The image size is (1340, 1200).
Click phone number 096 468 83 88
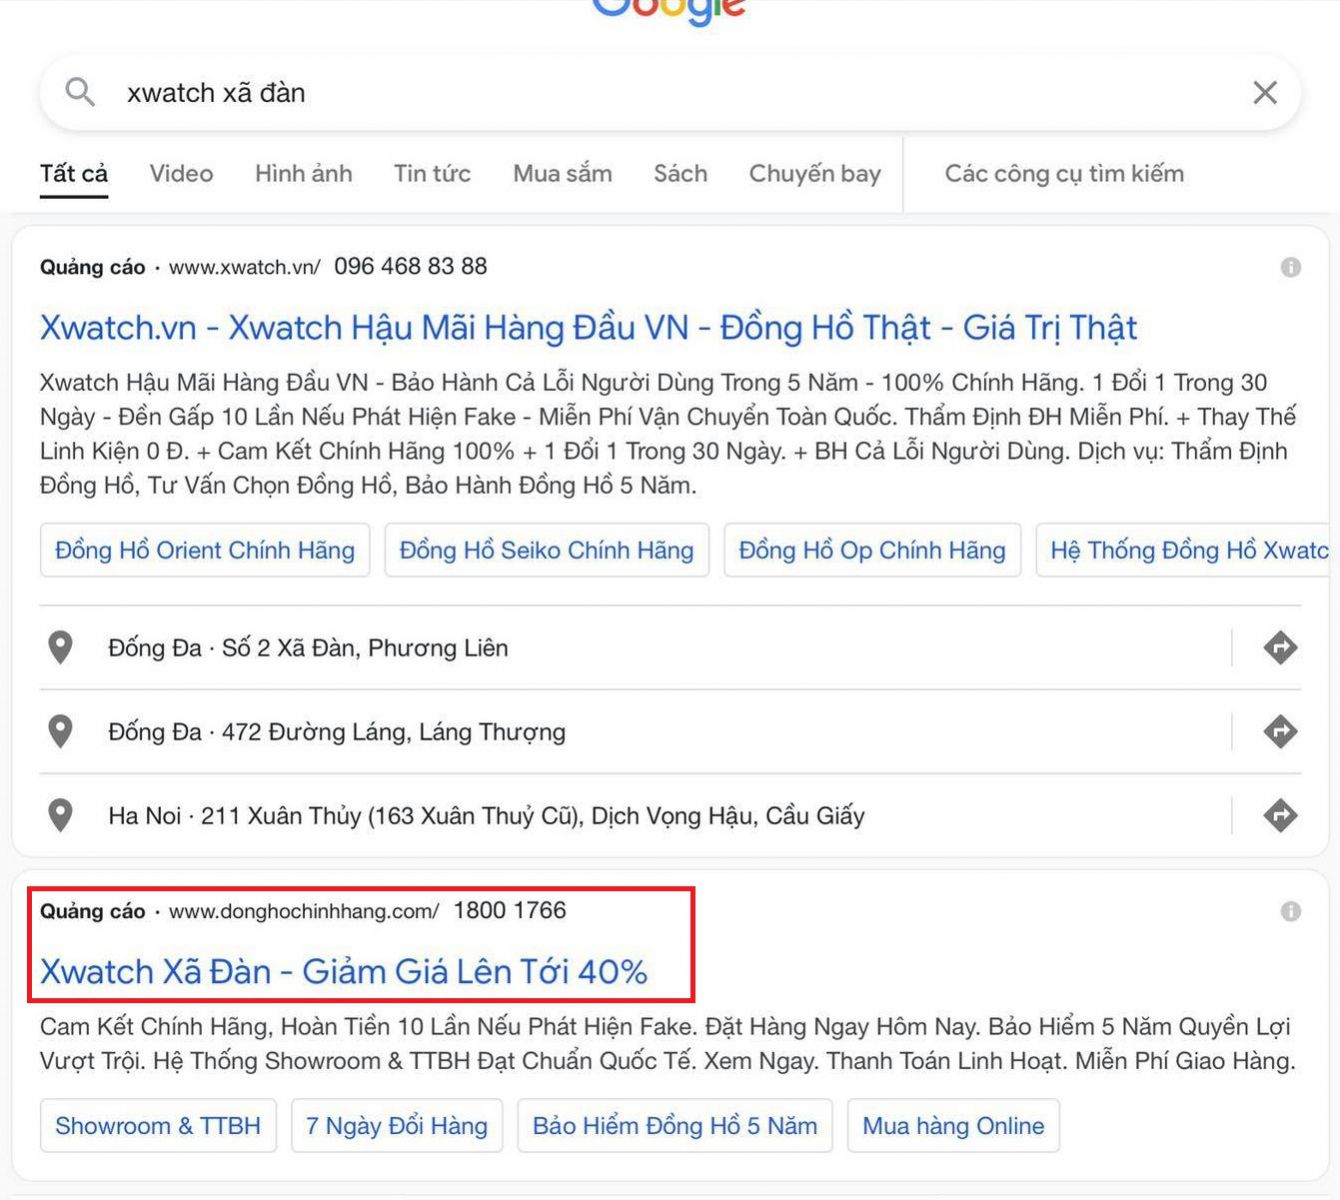410,267
